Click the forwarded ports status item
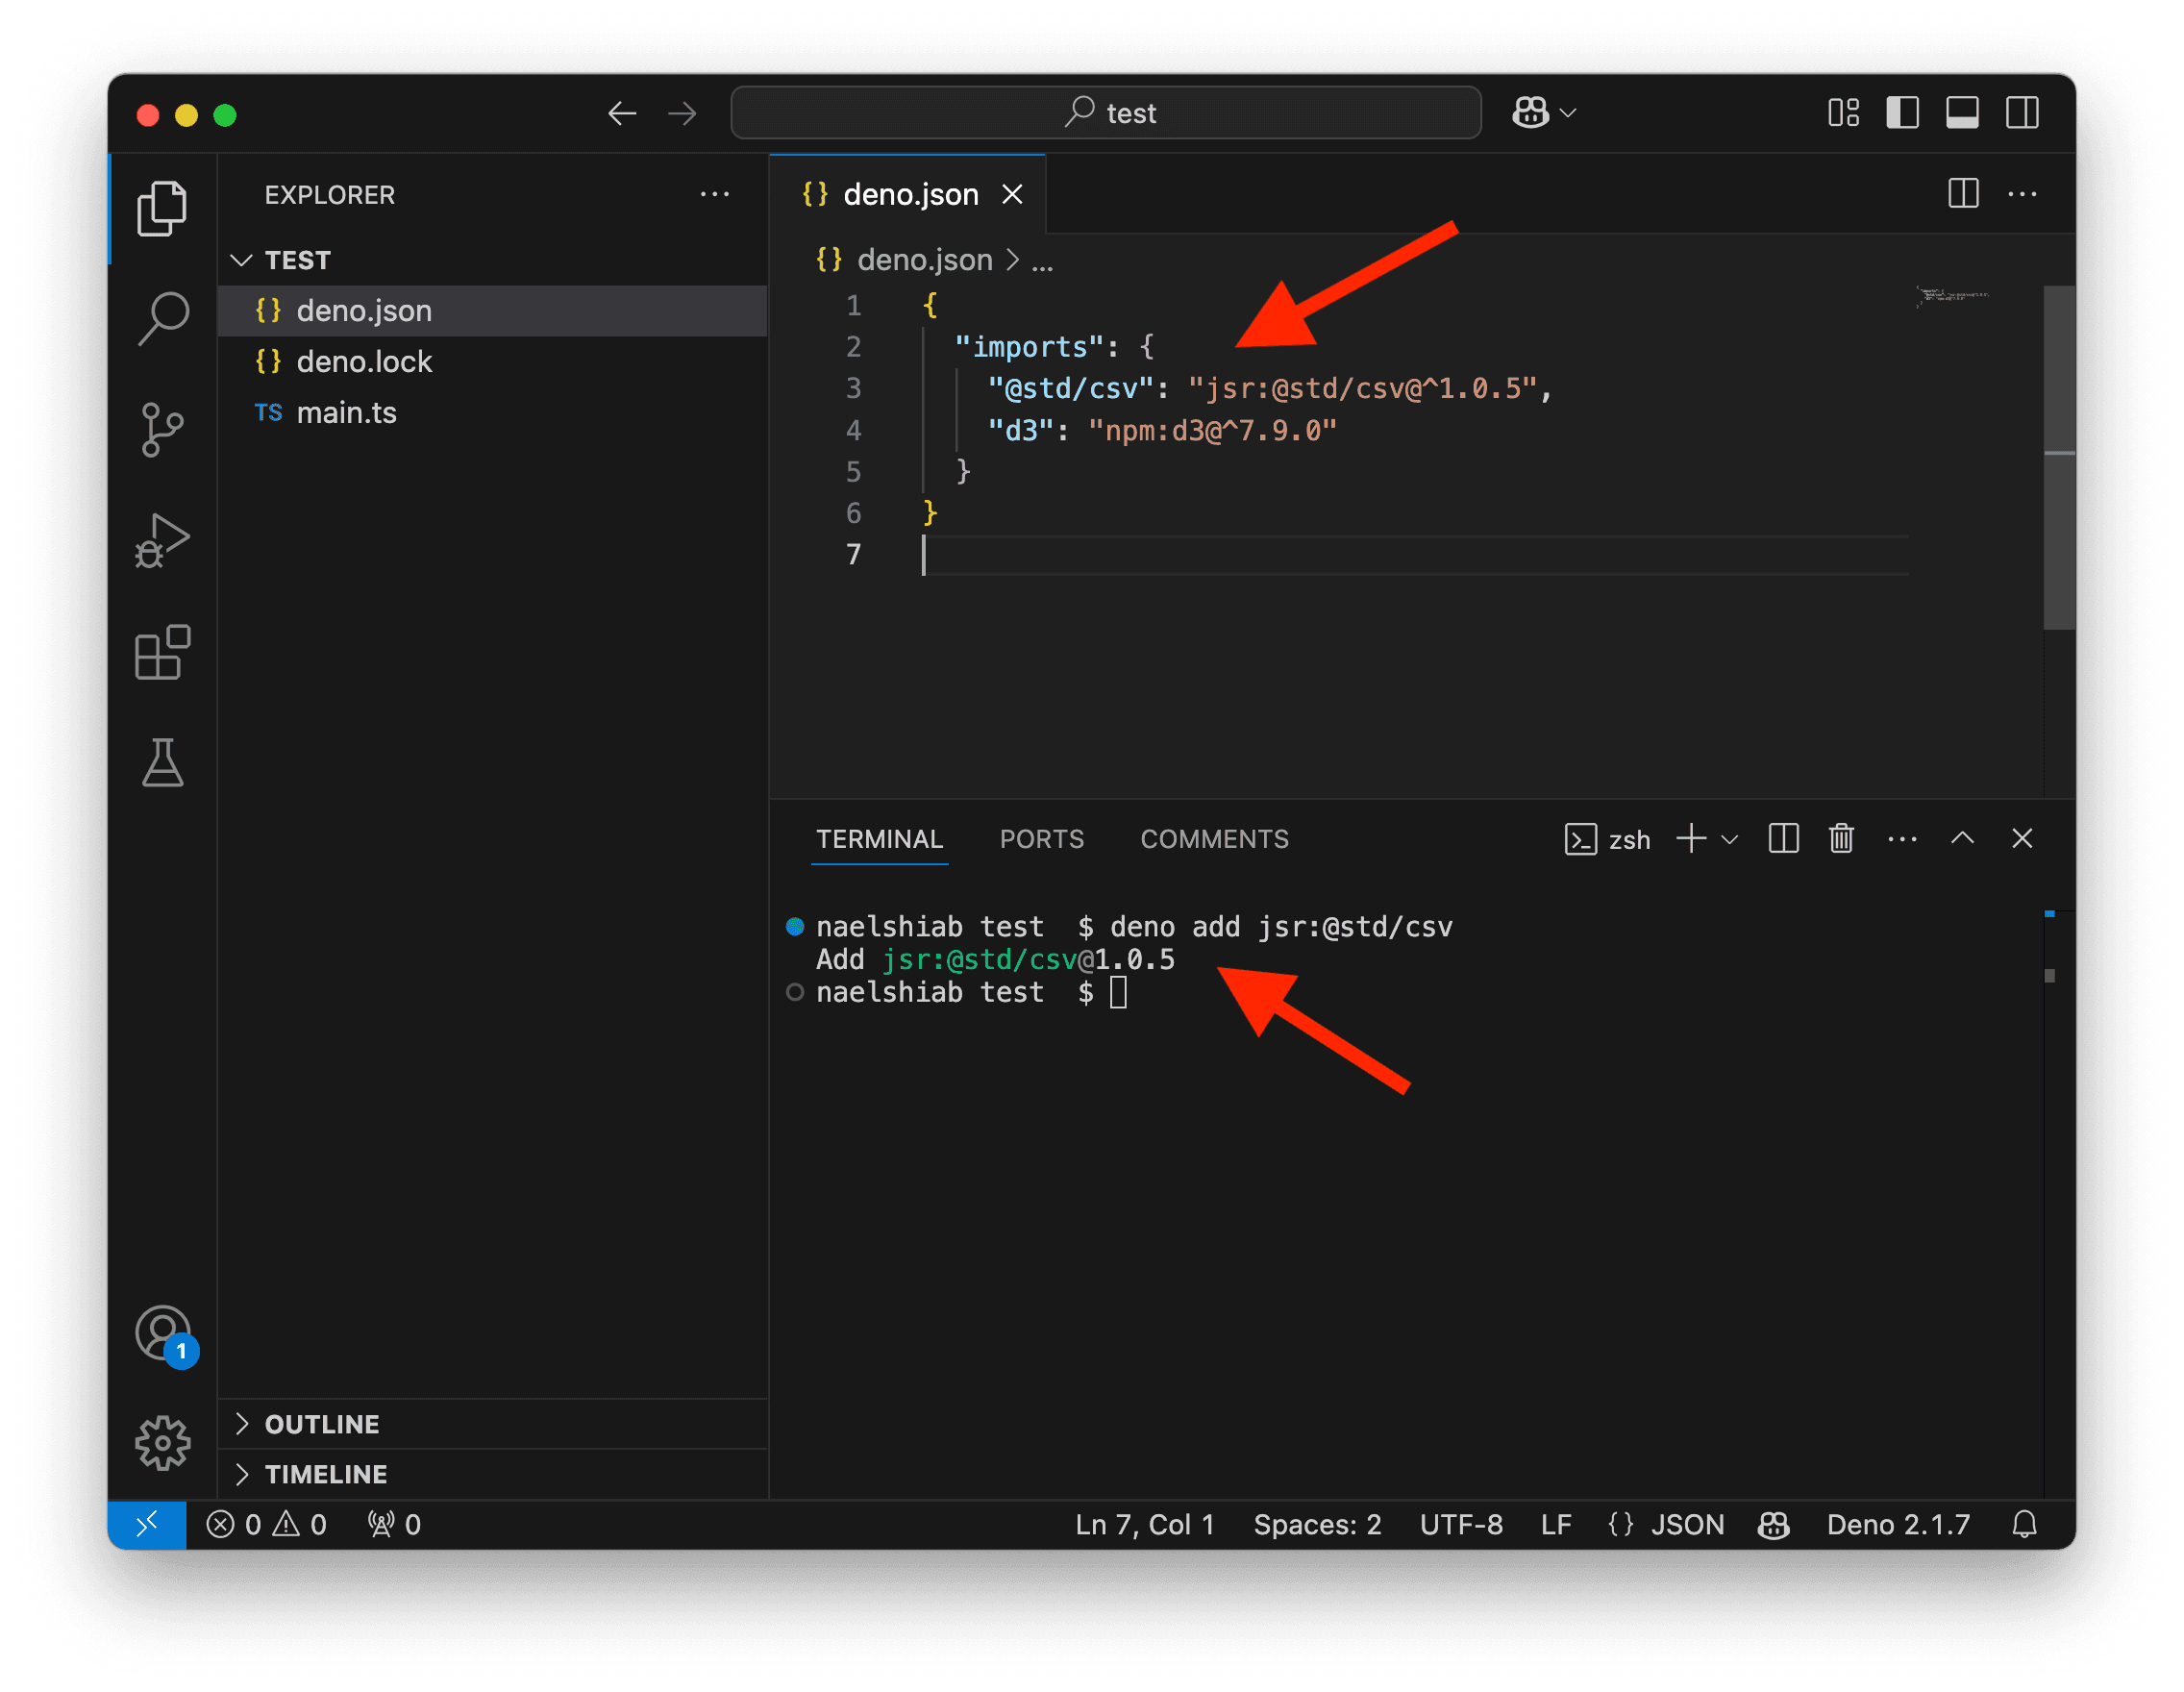This screenshot has width=2184, height=1692. 394,1524
